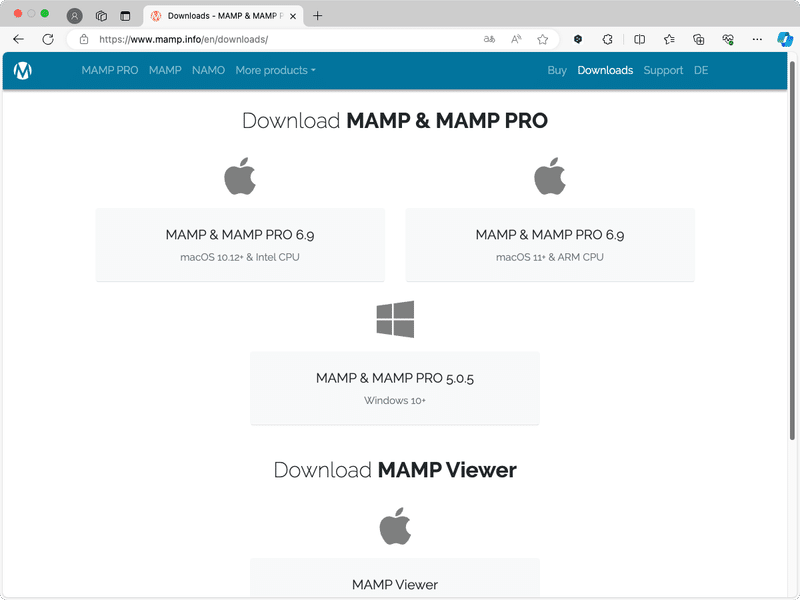The image size is (800, 600).
Task: Click the Apple icon above the Intel download
Action: coord(240,176)
